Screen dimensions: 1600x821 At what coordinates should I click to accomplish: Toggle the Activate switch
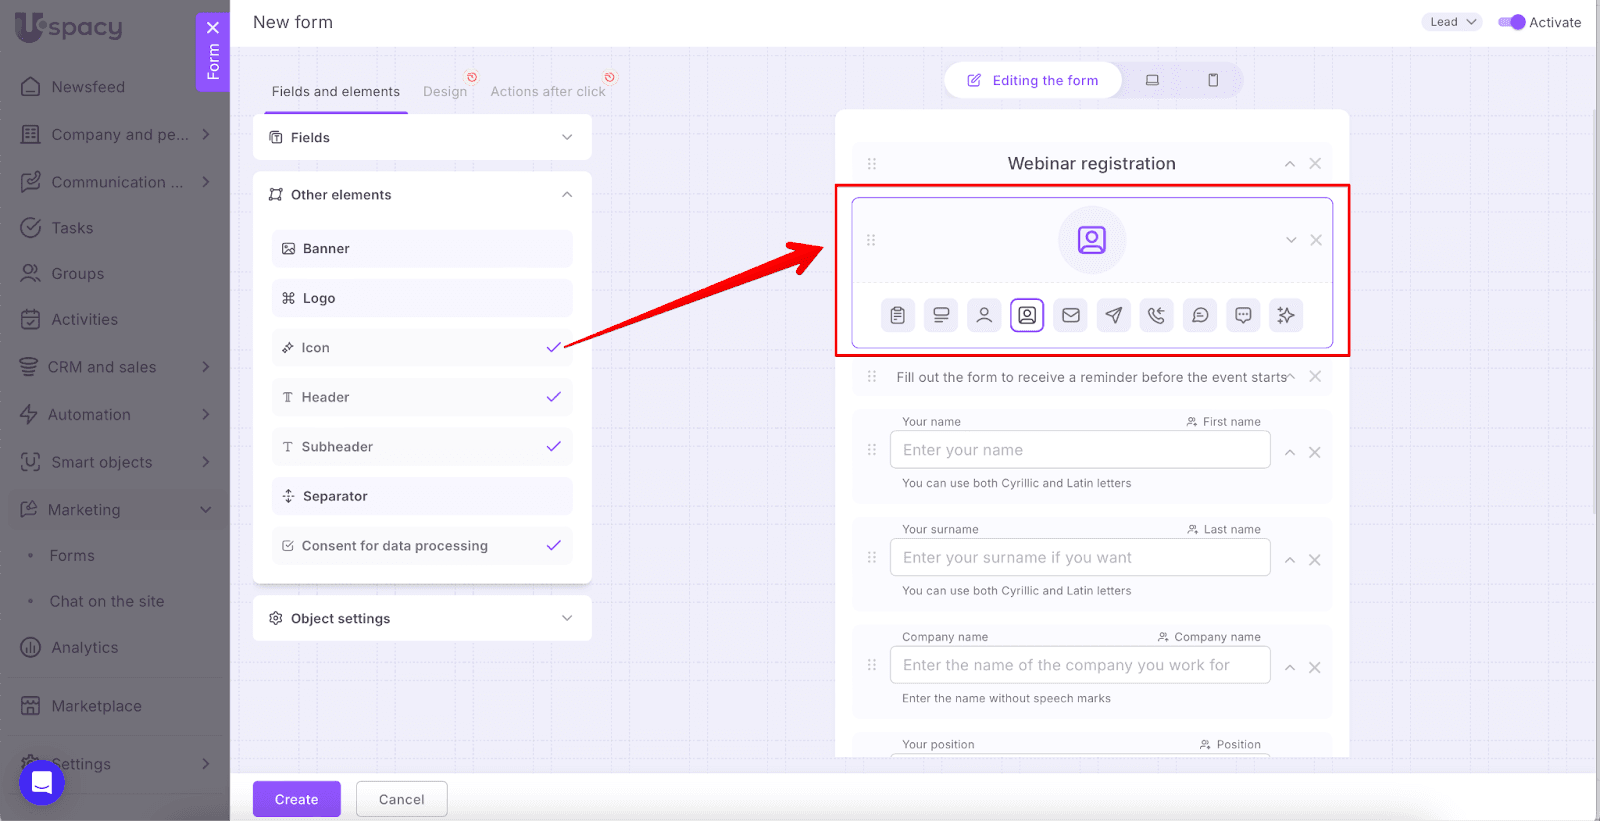1511,22
